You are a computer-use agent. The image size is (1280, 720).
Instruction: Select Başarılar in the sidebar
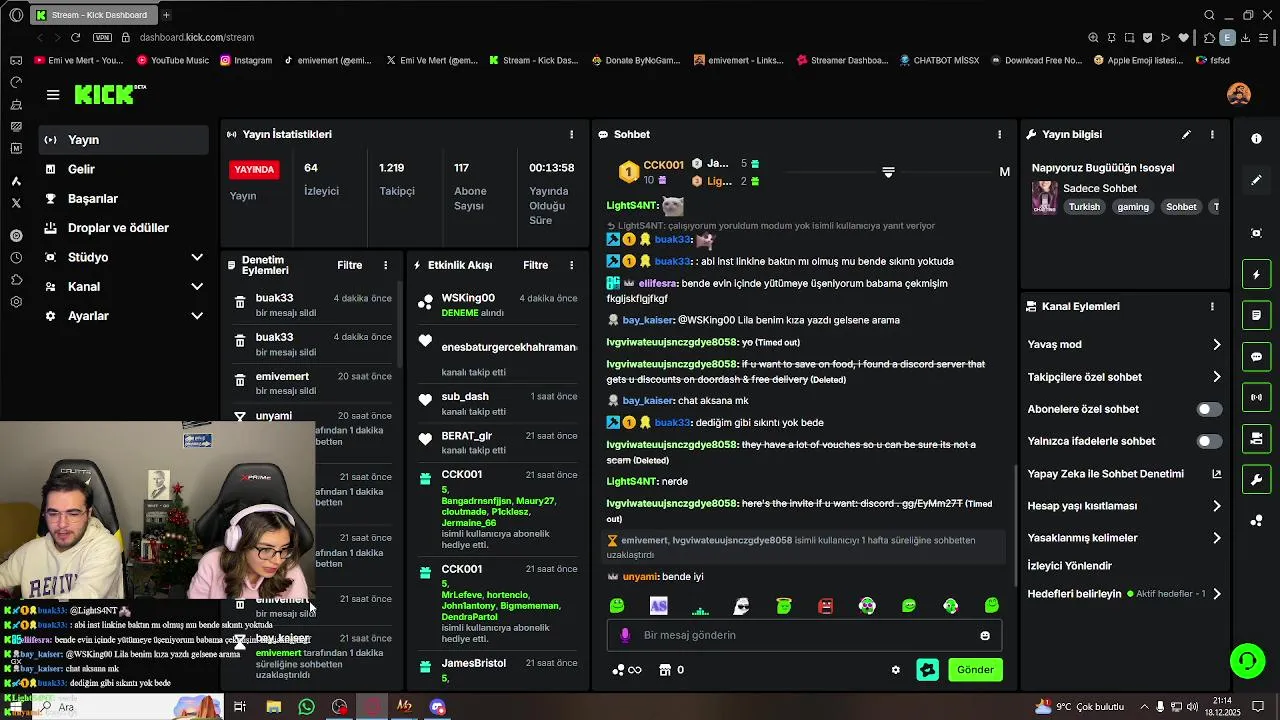[124, 199]
